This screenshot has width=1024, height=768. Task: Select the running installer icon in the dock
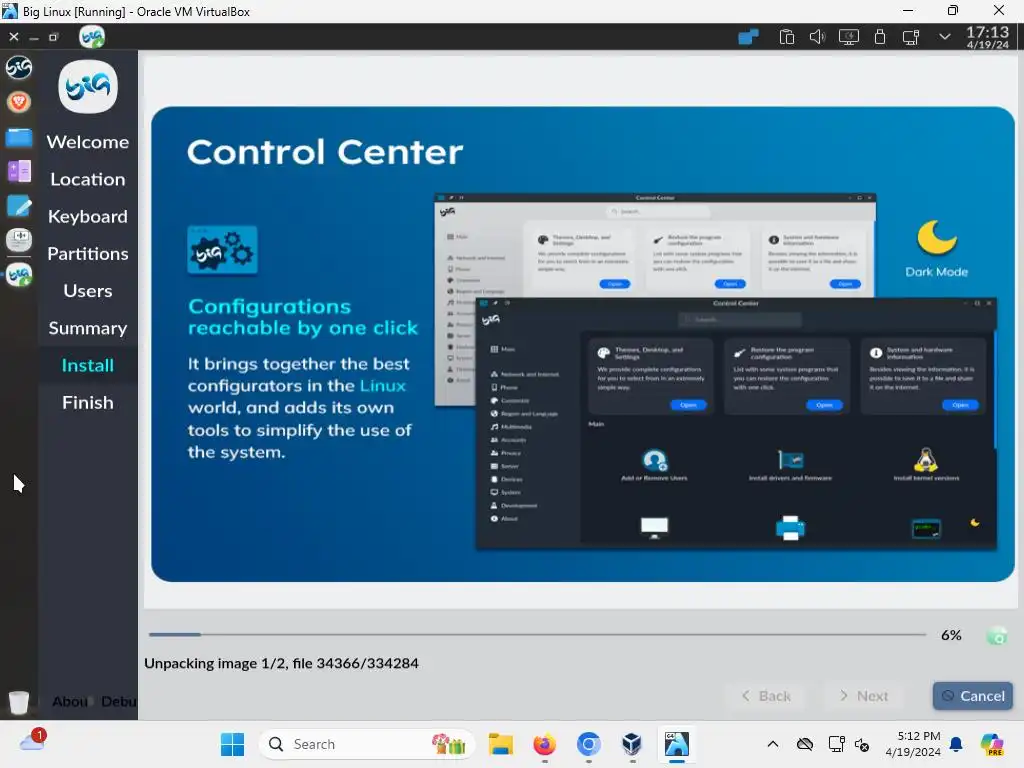point(19,275)
